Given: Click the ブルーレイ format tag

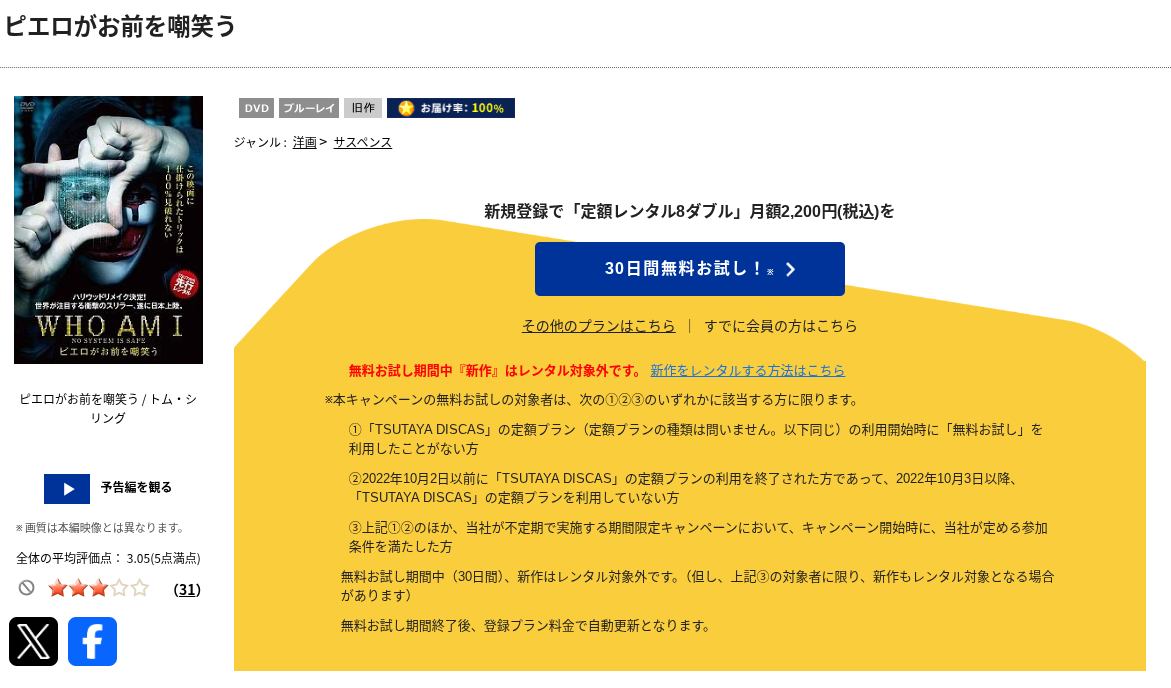Looking at the screenshot, I should point(309,108).
